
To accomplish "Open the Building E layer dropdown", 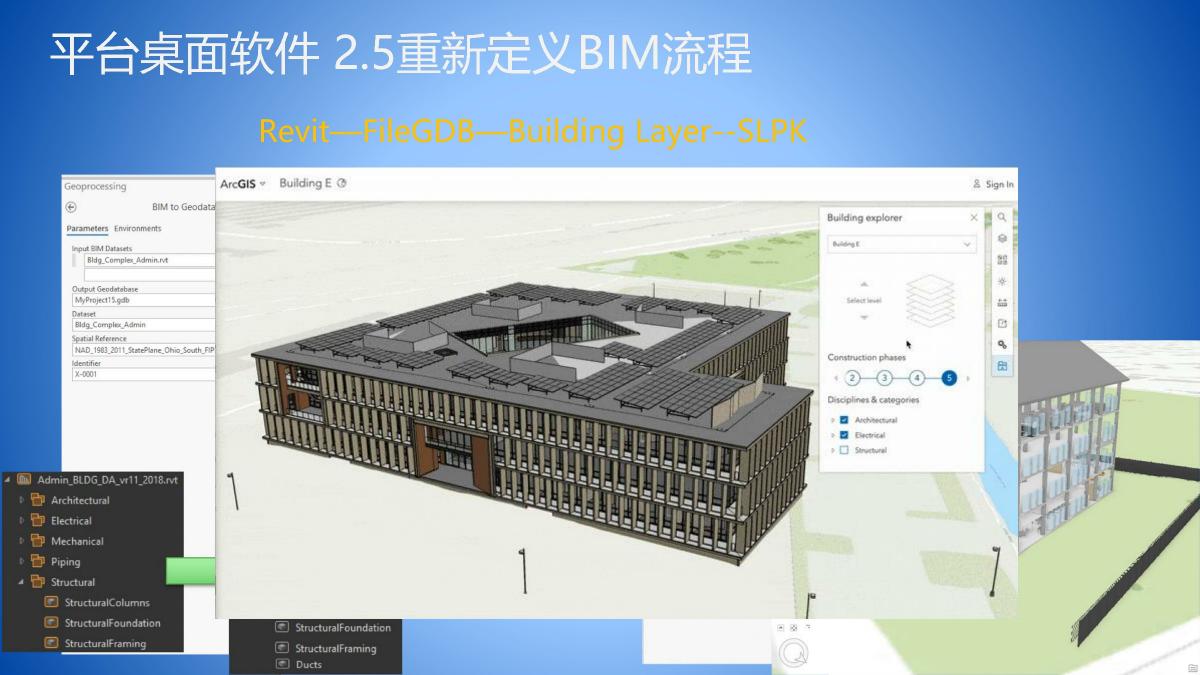I will (902, 244).
